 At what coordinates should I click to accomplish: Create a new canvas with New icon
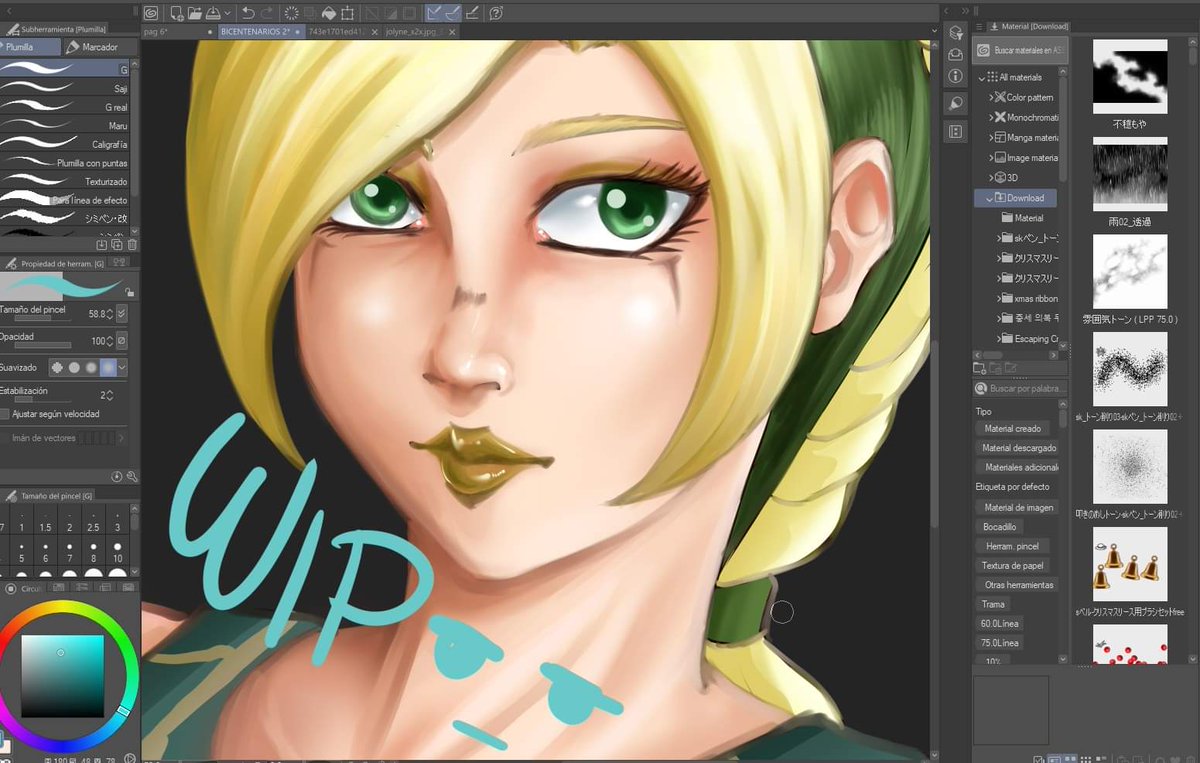(176, 13)
